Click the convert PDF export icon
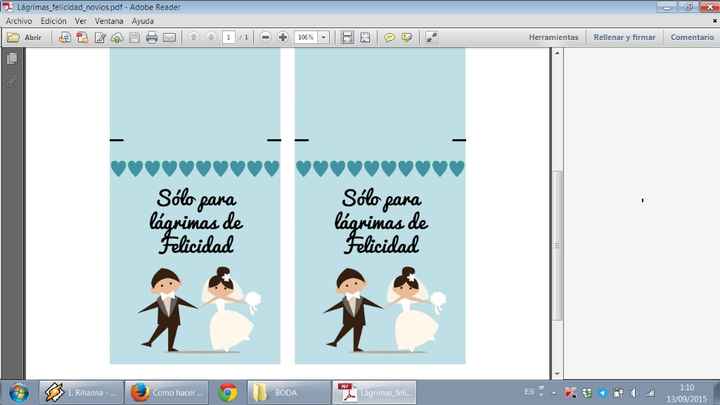720x405 pixels. click(82, 38)
